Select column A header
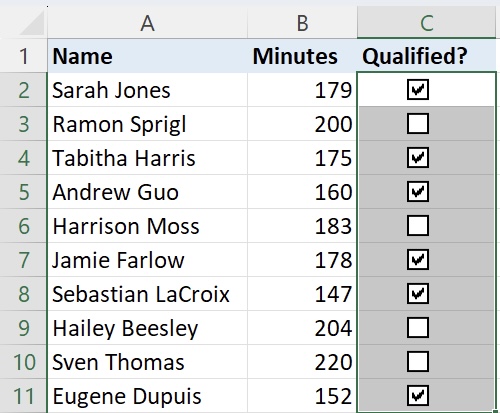 (147, 23)
